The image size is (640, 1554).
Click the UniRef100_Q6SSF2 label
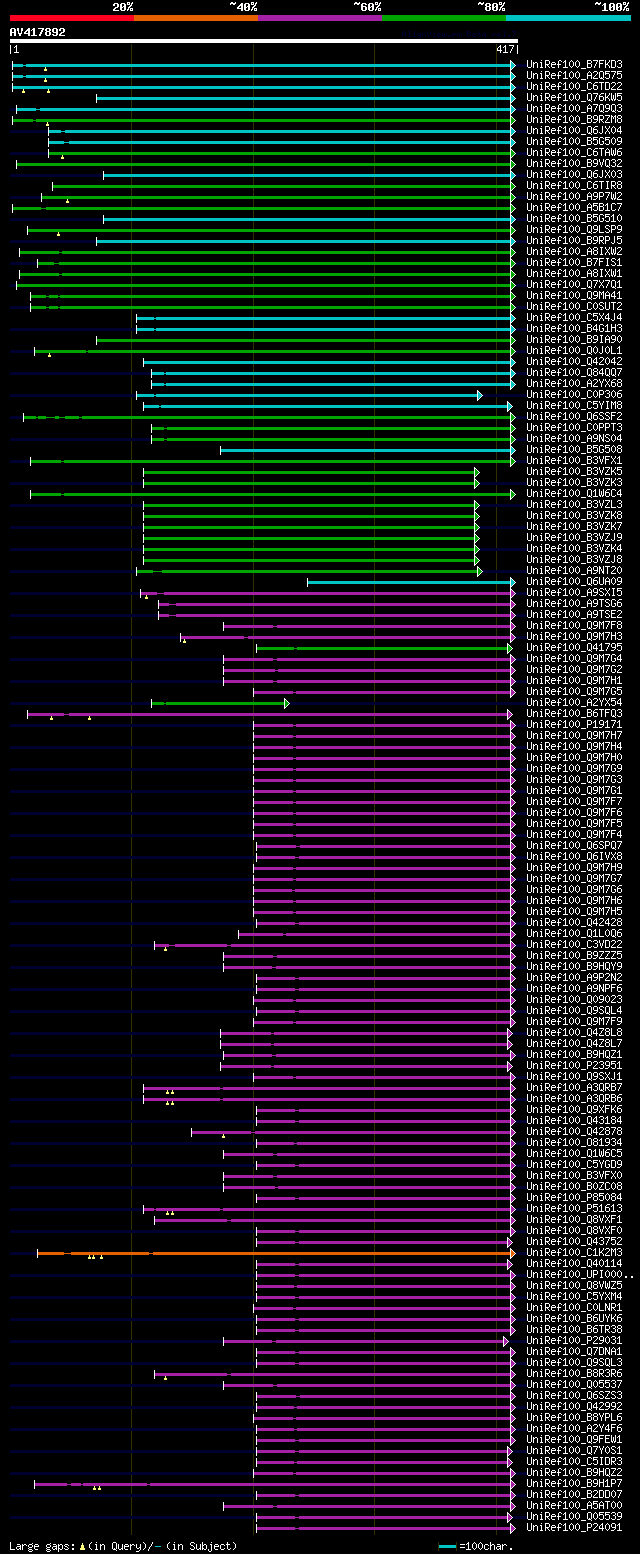pyautogui.click(x=574, y=416)
